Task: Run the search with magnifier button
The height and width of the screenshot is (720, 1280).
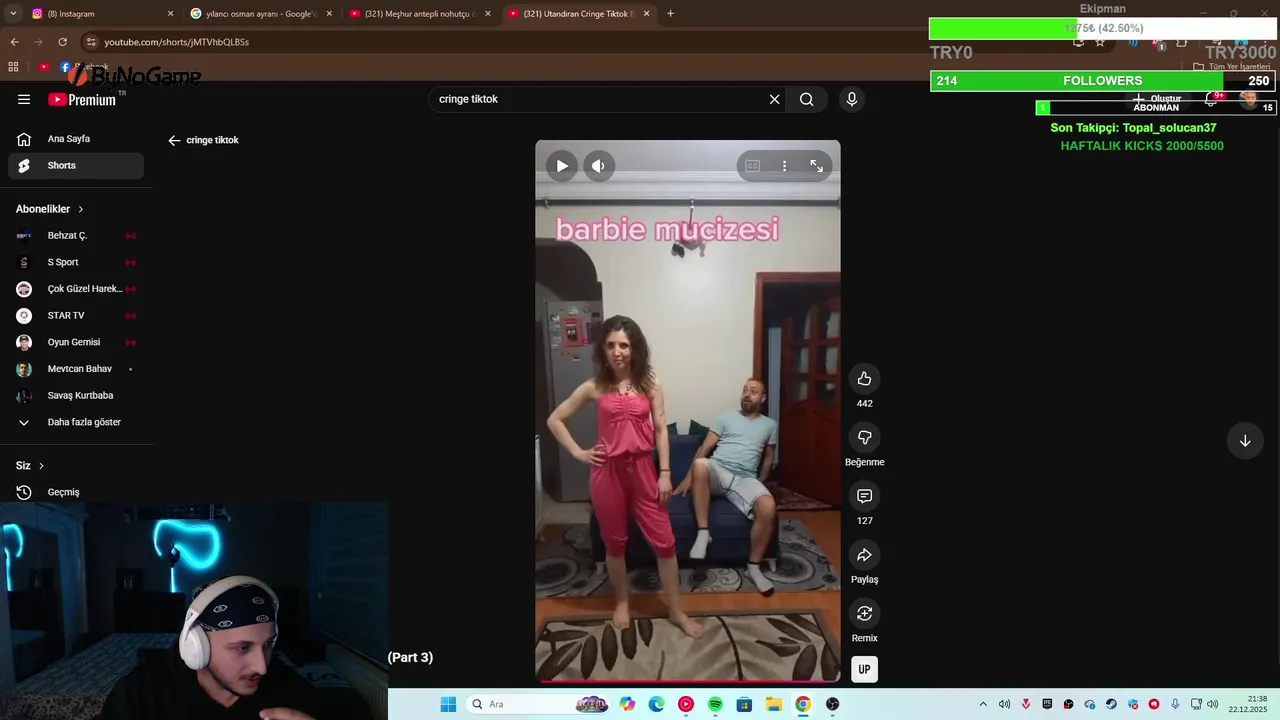Action: tap(807, 99)
